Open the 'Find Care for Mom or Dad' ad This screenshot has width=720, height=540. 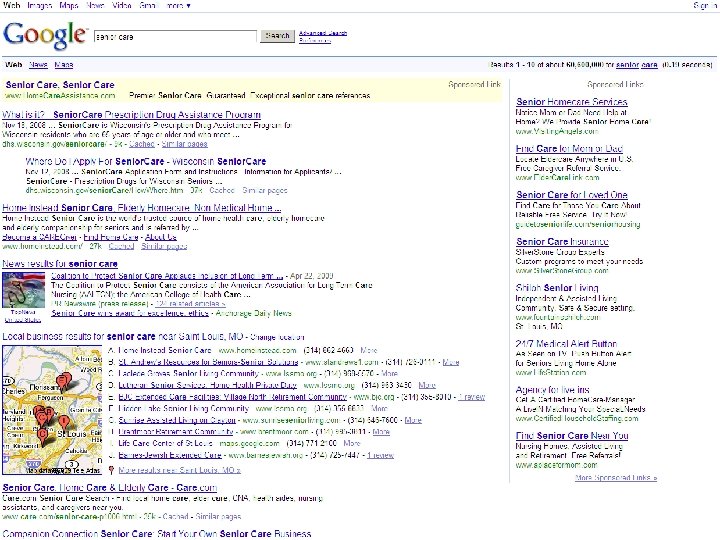click(x=569, y=149)
